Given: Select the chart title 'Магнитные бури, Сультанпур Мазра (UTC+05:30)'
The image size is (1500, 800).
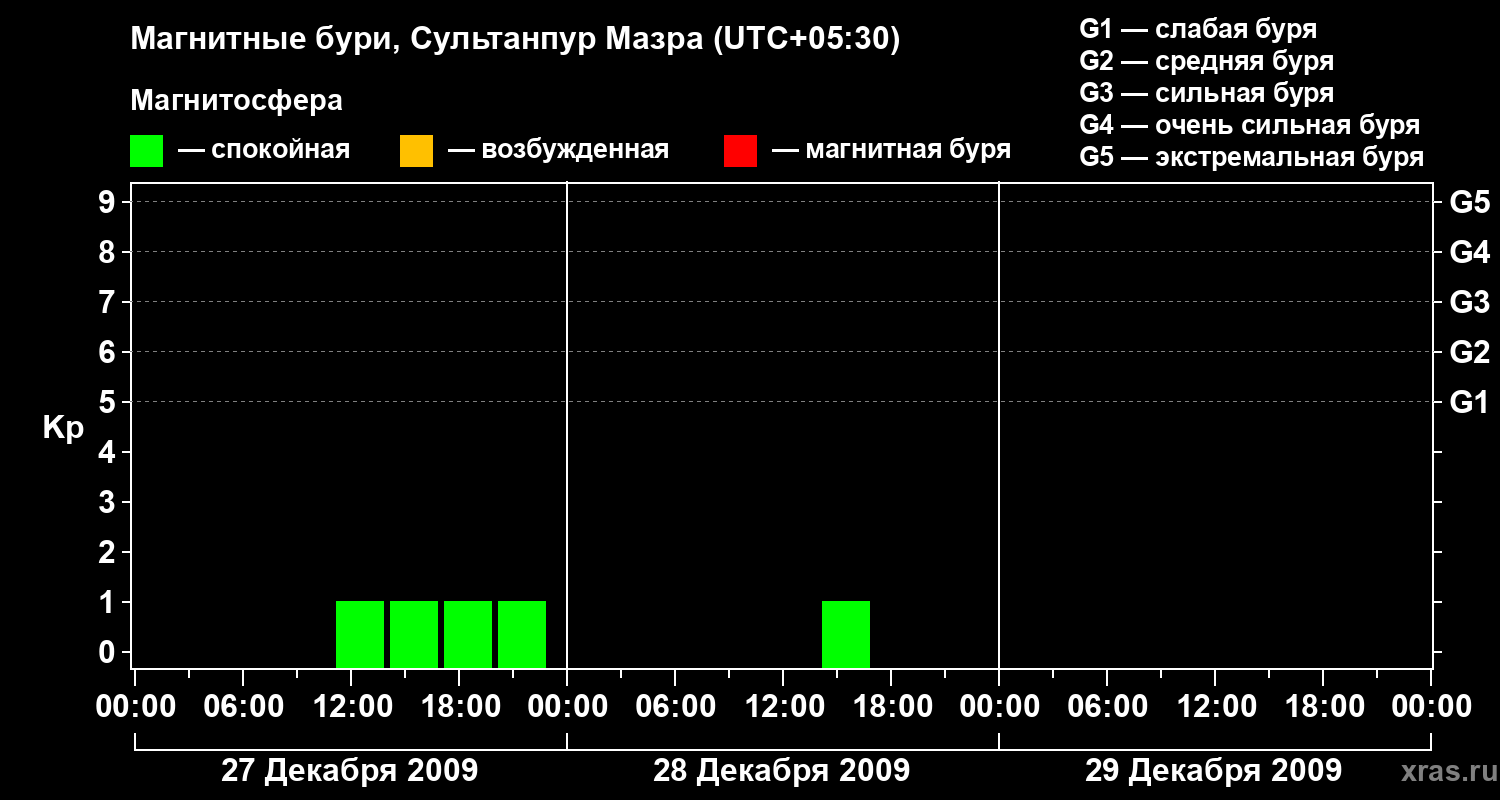Looking at the screenshot, I should (515, 39).
